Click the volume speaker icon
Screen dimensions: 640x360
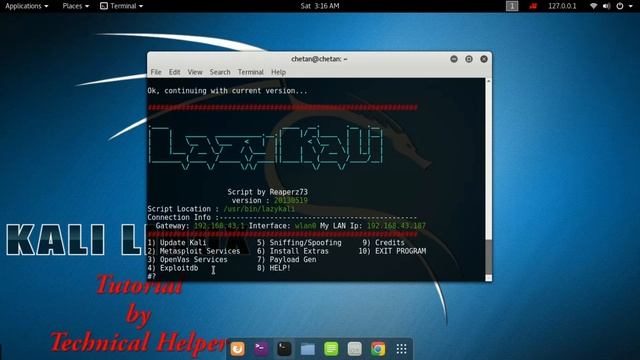point(607,6)
